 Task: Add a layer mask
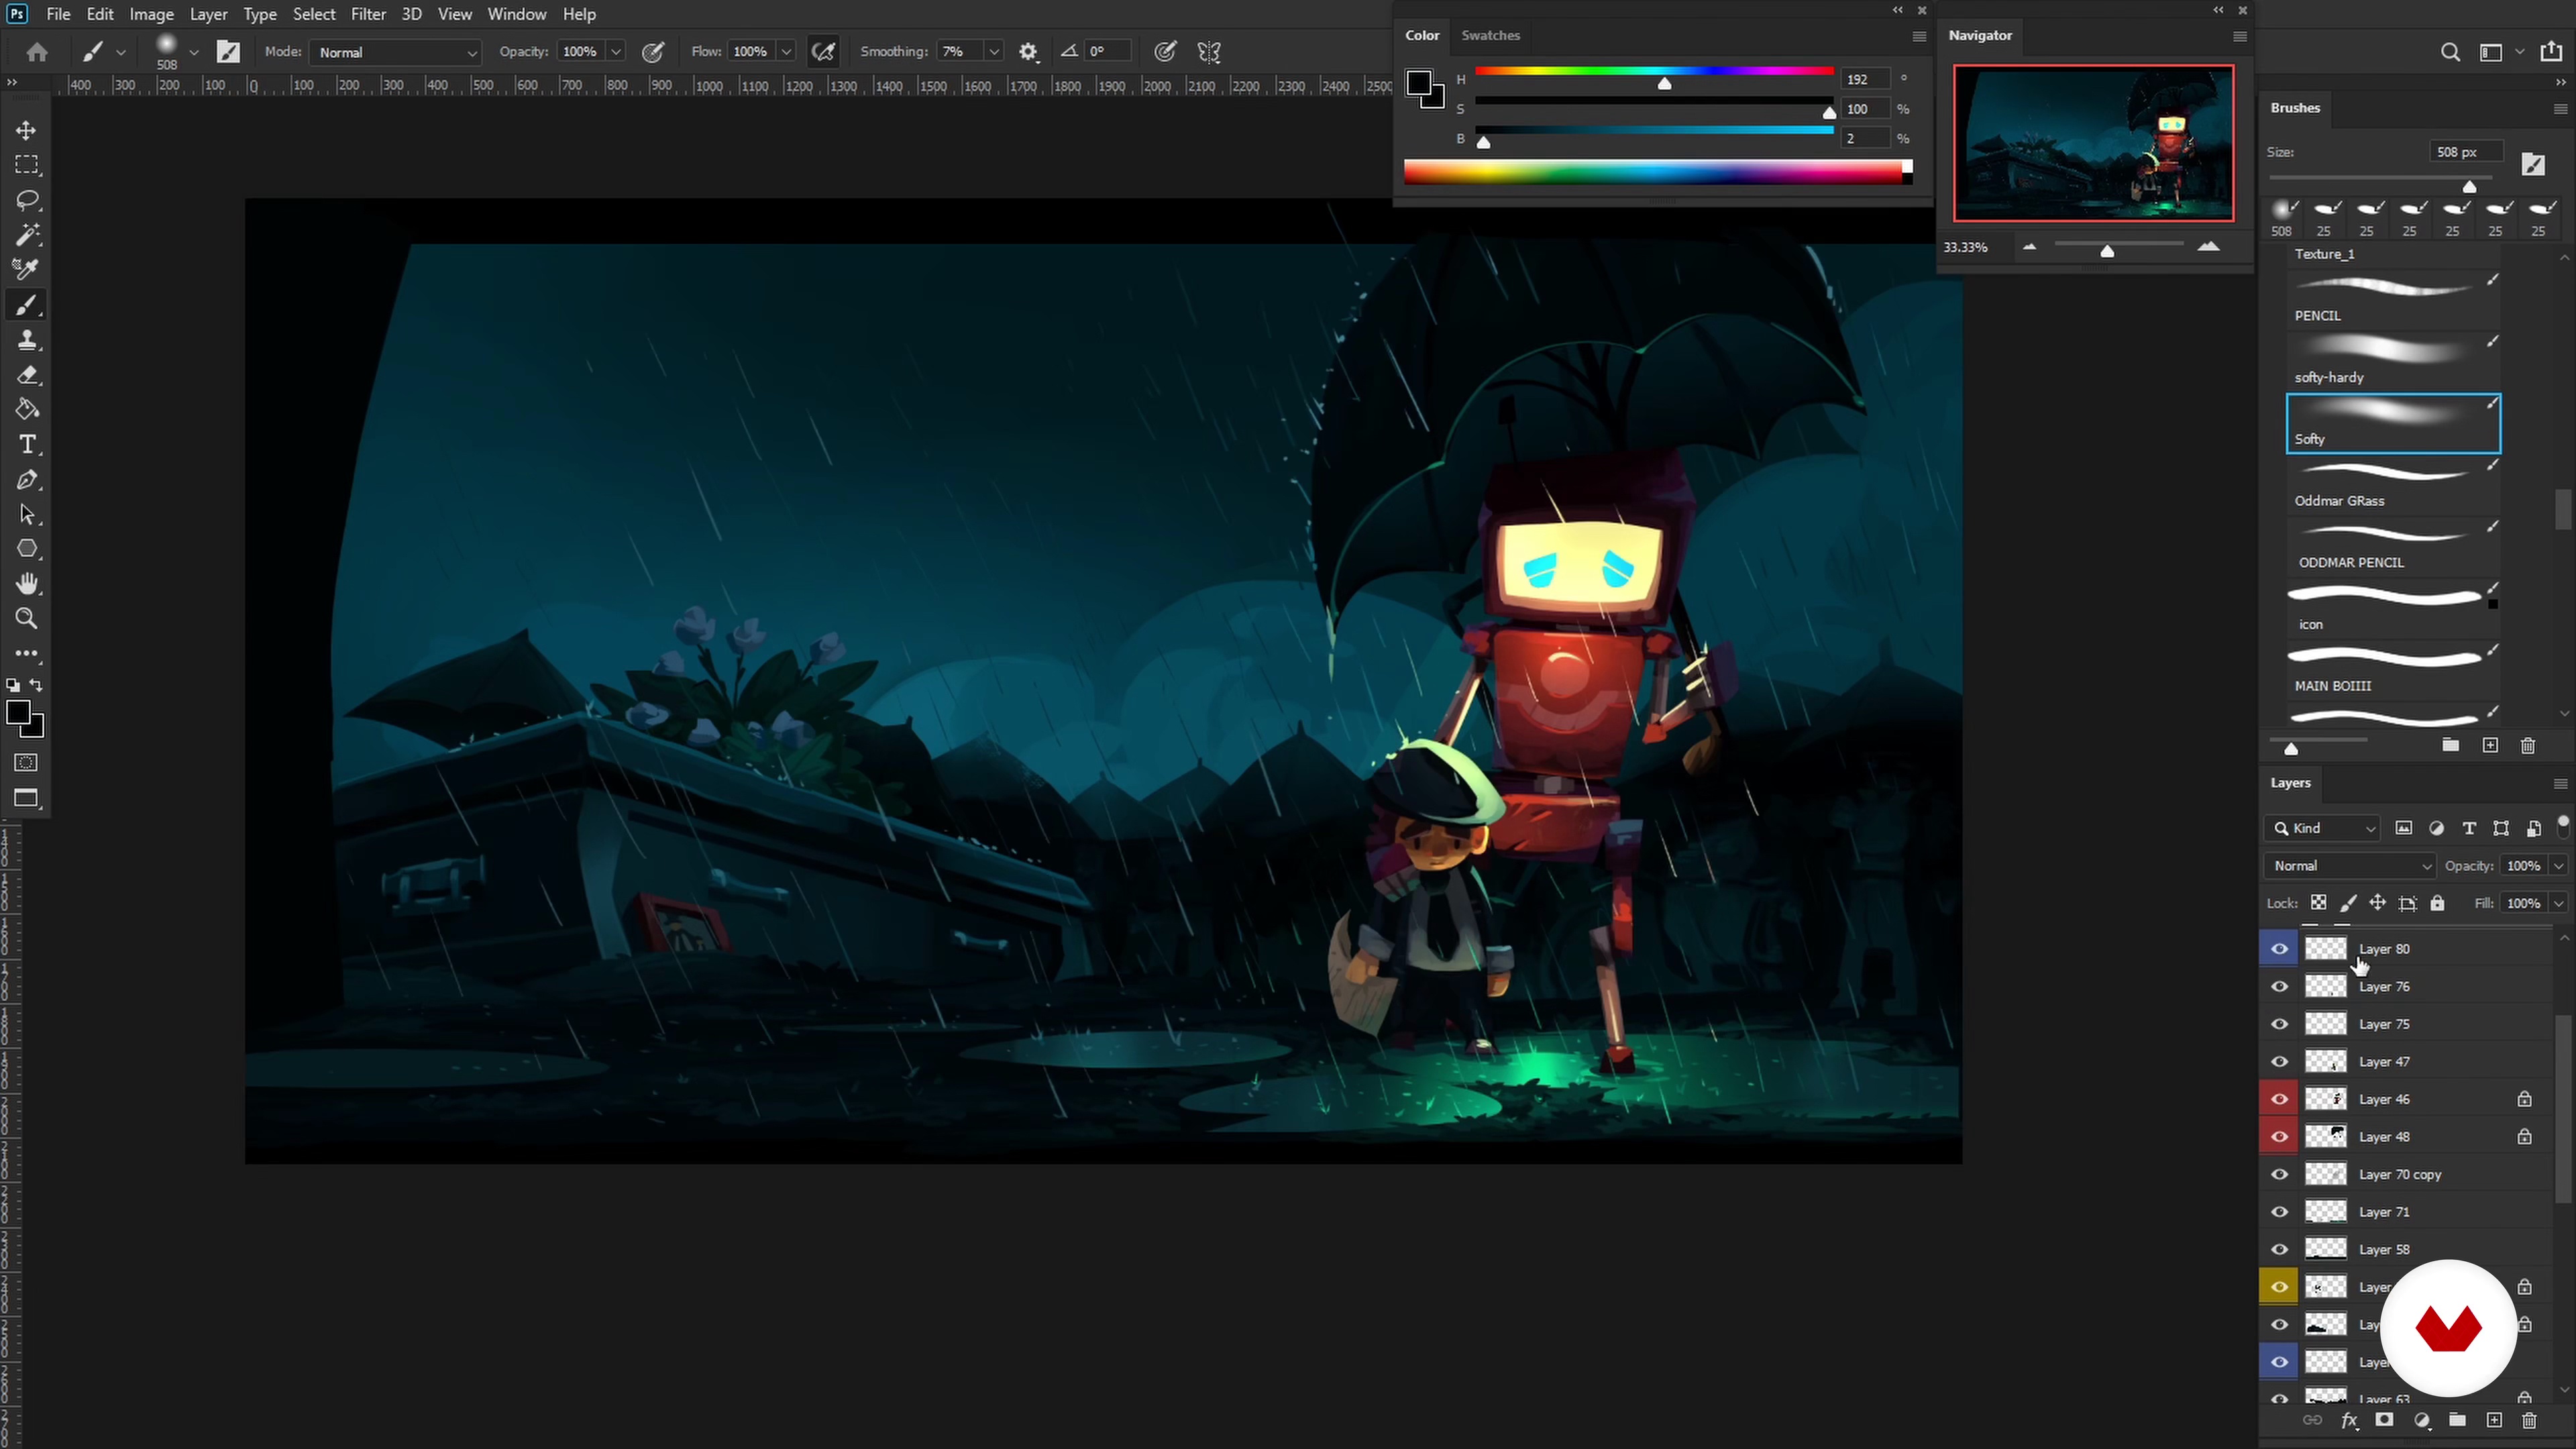2384,1420
